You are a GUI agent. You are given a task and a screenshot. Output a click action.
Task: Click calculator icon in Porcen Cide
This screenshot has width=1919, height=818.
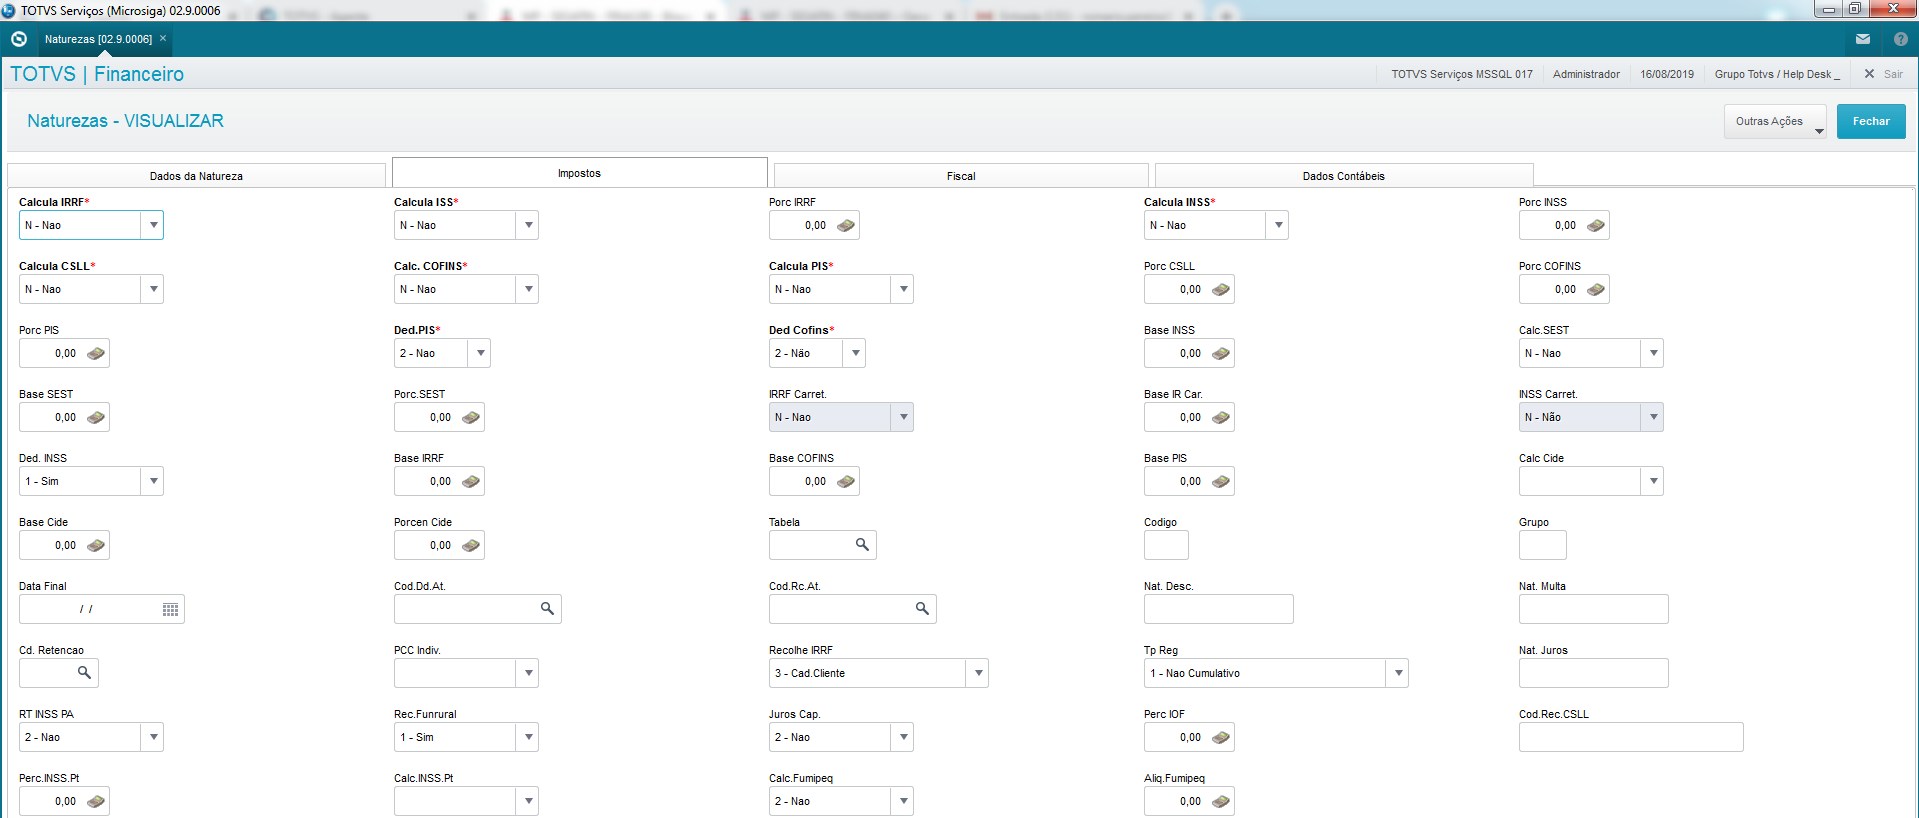471,546
